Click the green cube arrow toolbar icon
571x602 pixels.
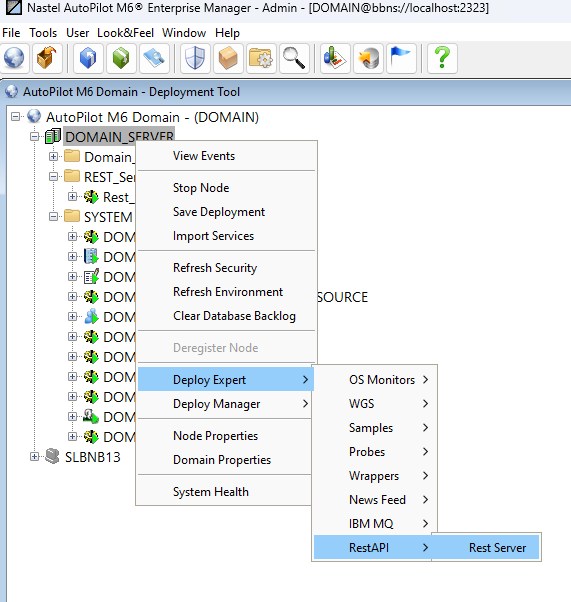pos(121,58)
